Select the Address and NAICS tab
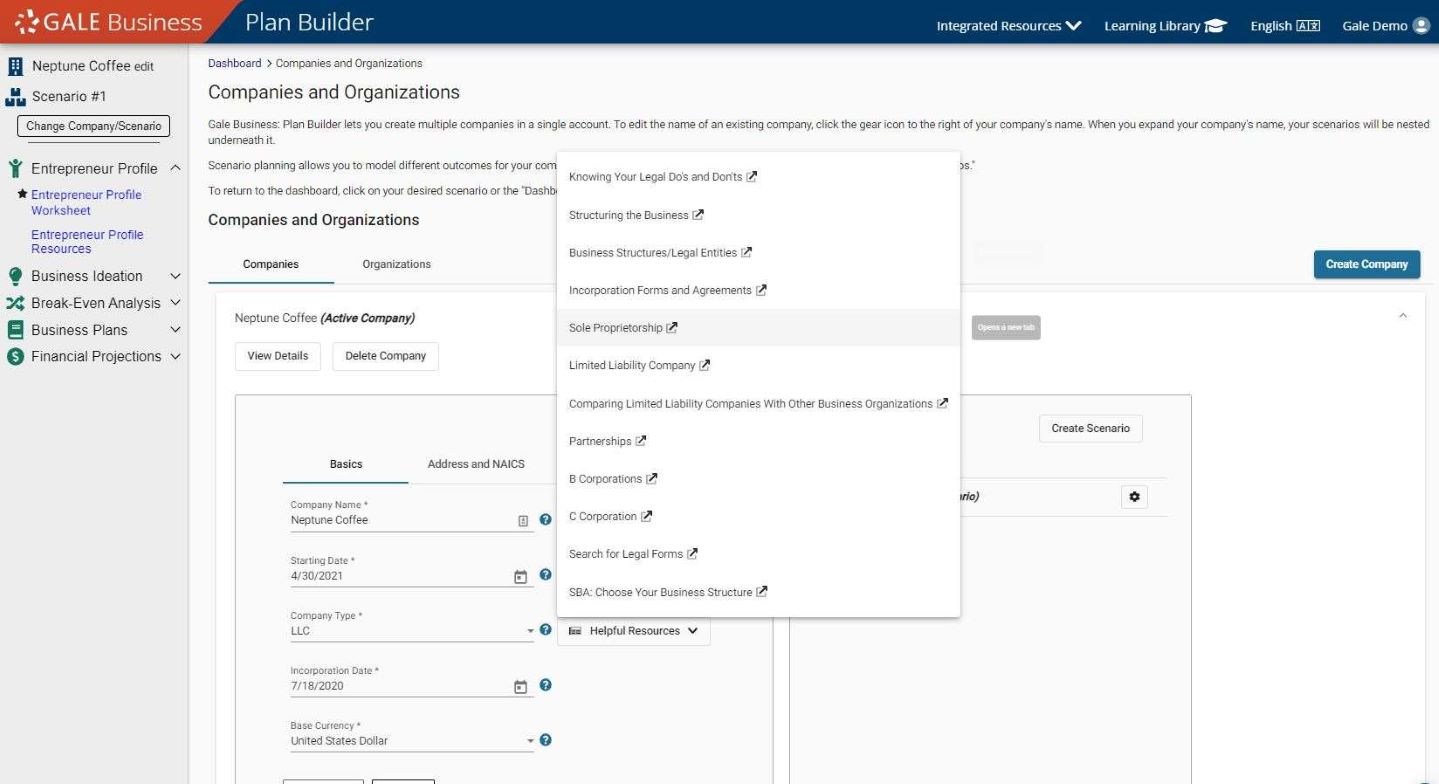 [476, 464]
